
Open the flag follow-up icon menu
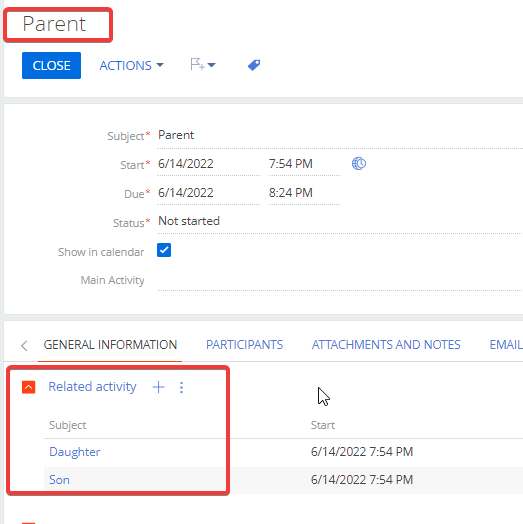tap(203, 64)
